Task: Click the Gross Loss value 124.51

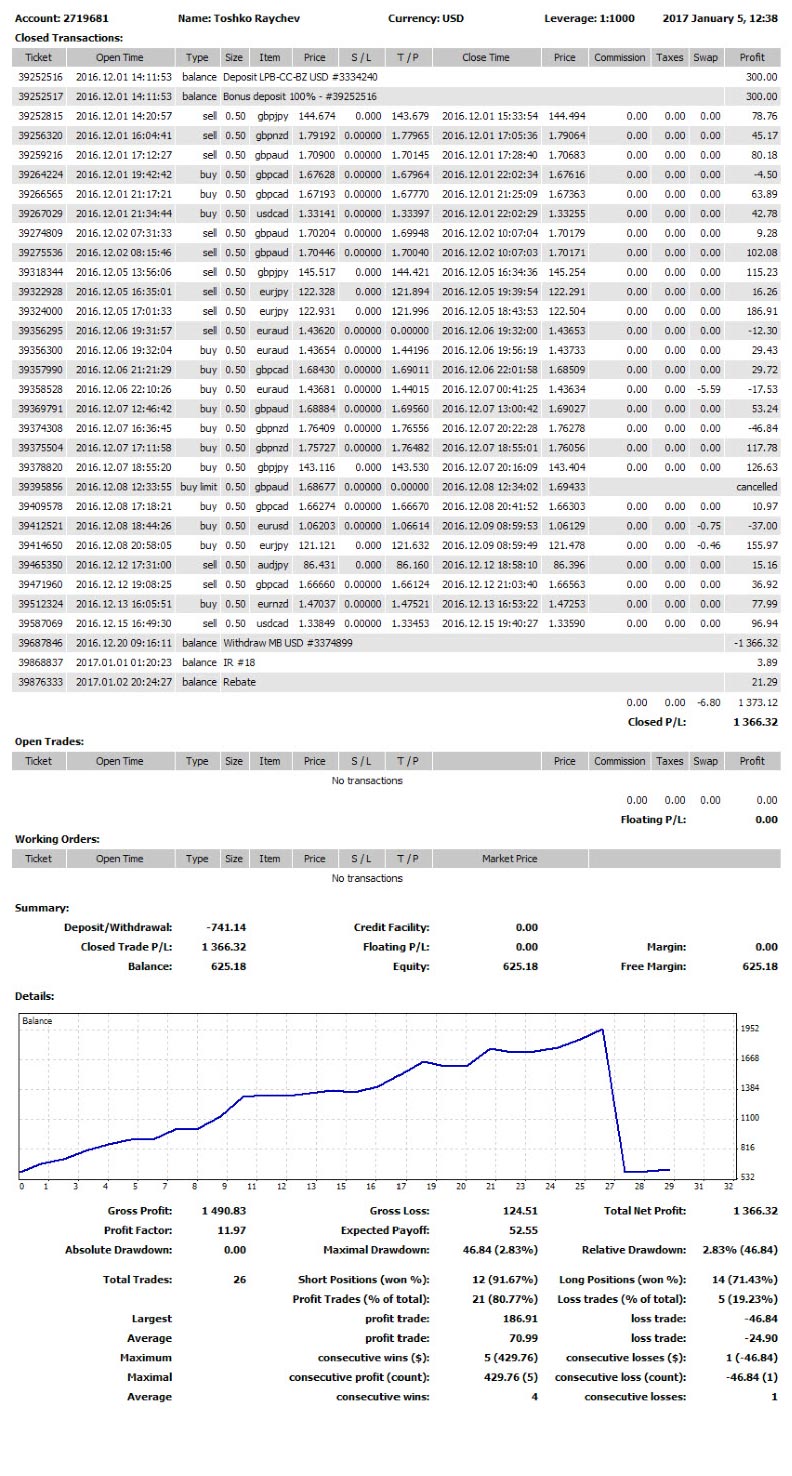Action: (521, 1210)
